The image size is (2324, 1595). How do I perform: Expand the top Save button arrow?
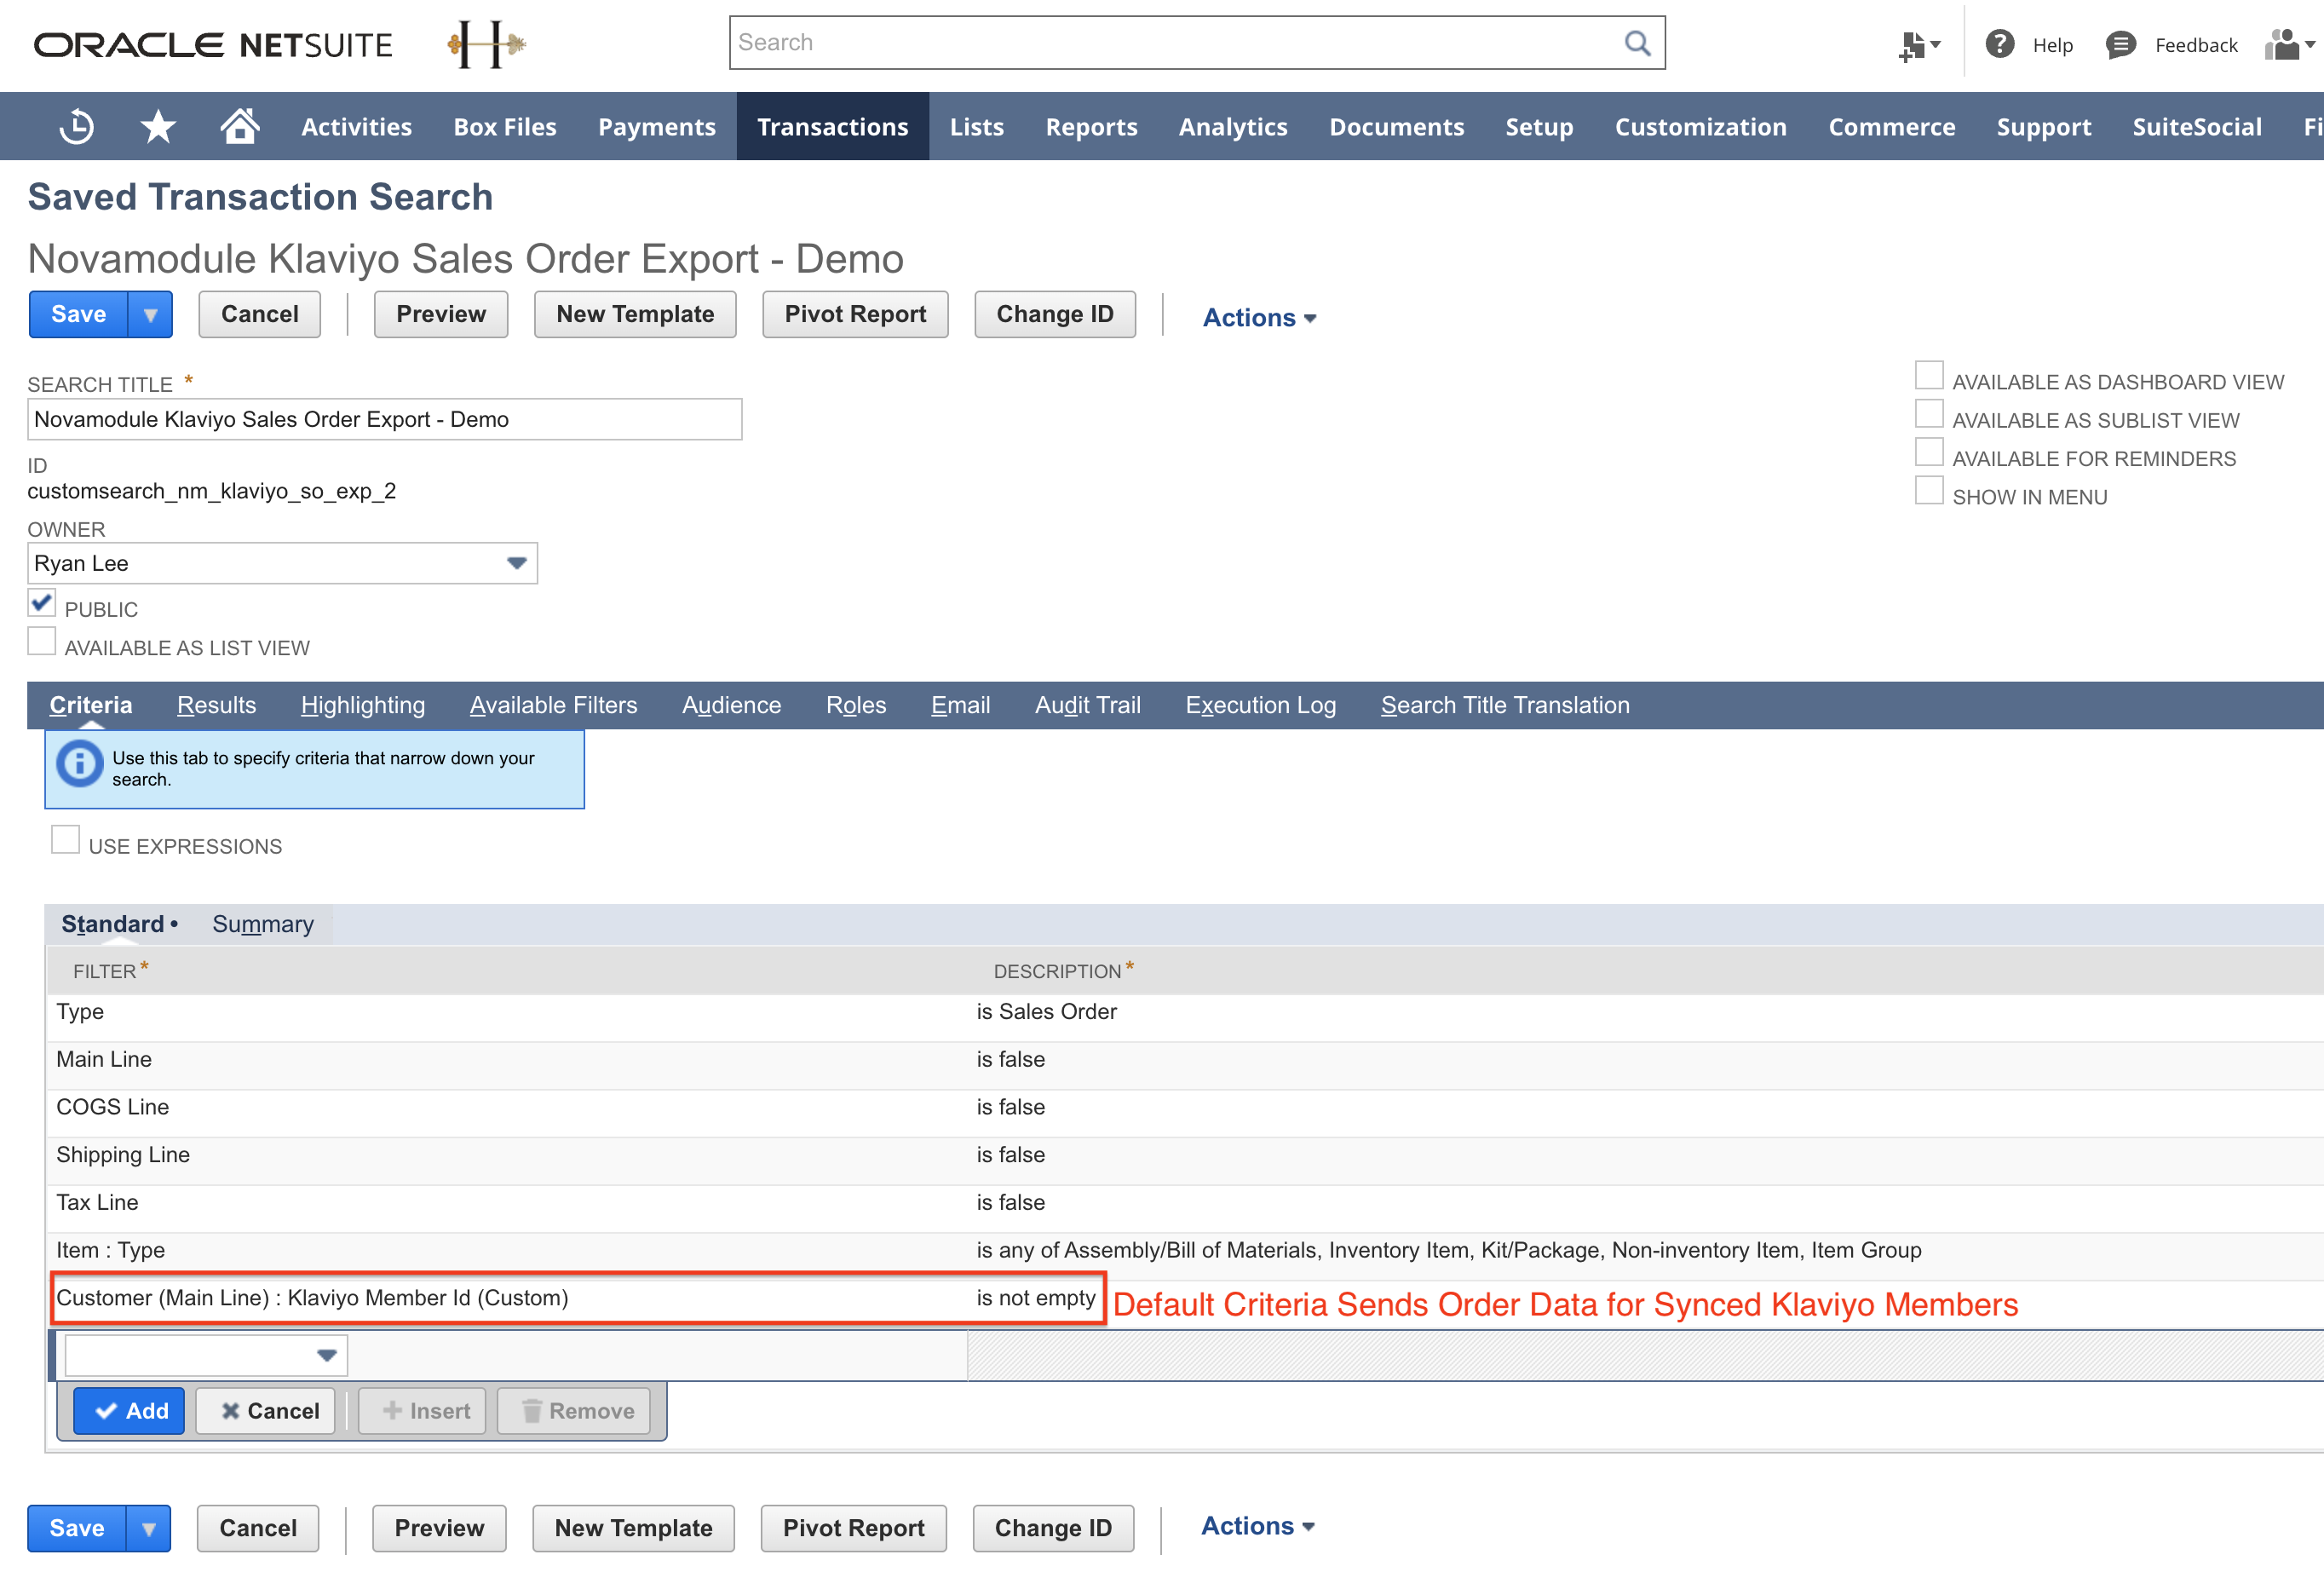[150, 315]
